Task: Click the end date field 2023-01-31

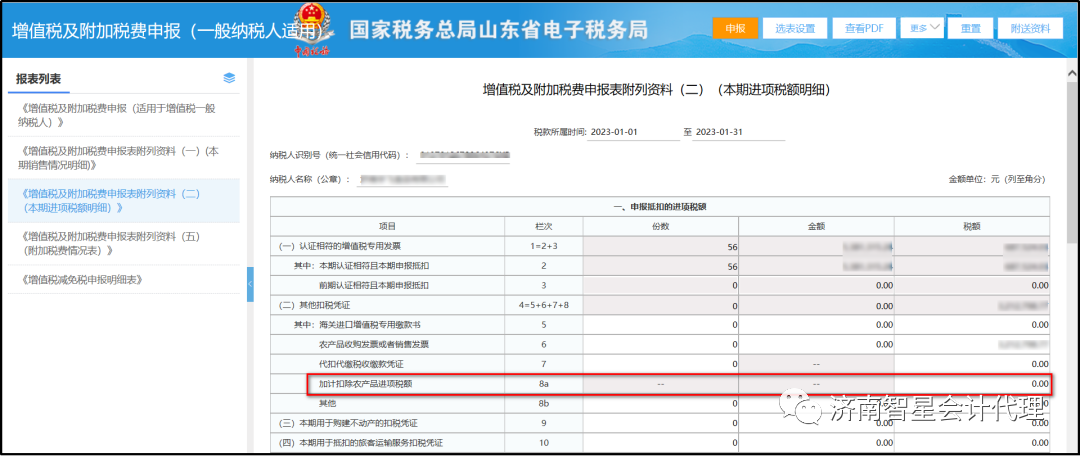Action: click(x=739, y=132)
